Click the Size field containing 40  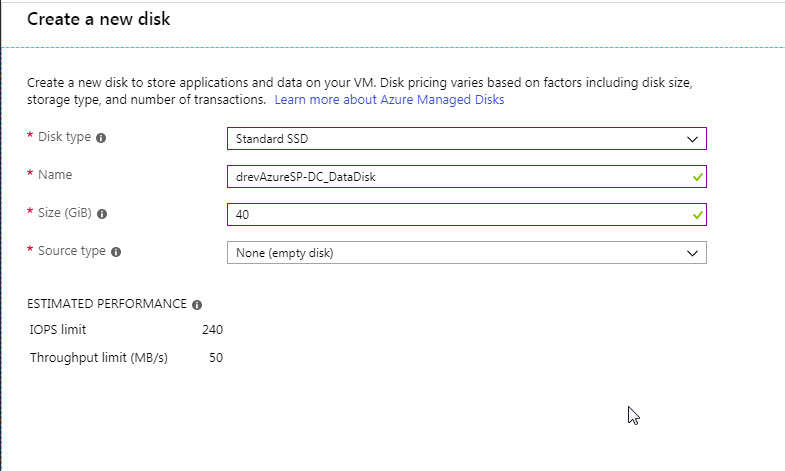pos(467,215)
